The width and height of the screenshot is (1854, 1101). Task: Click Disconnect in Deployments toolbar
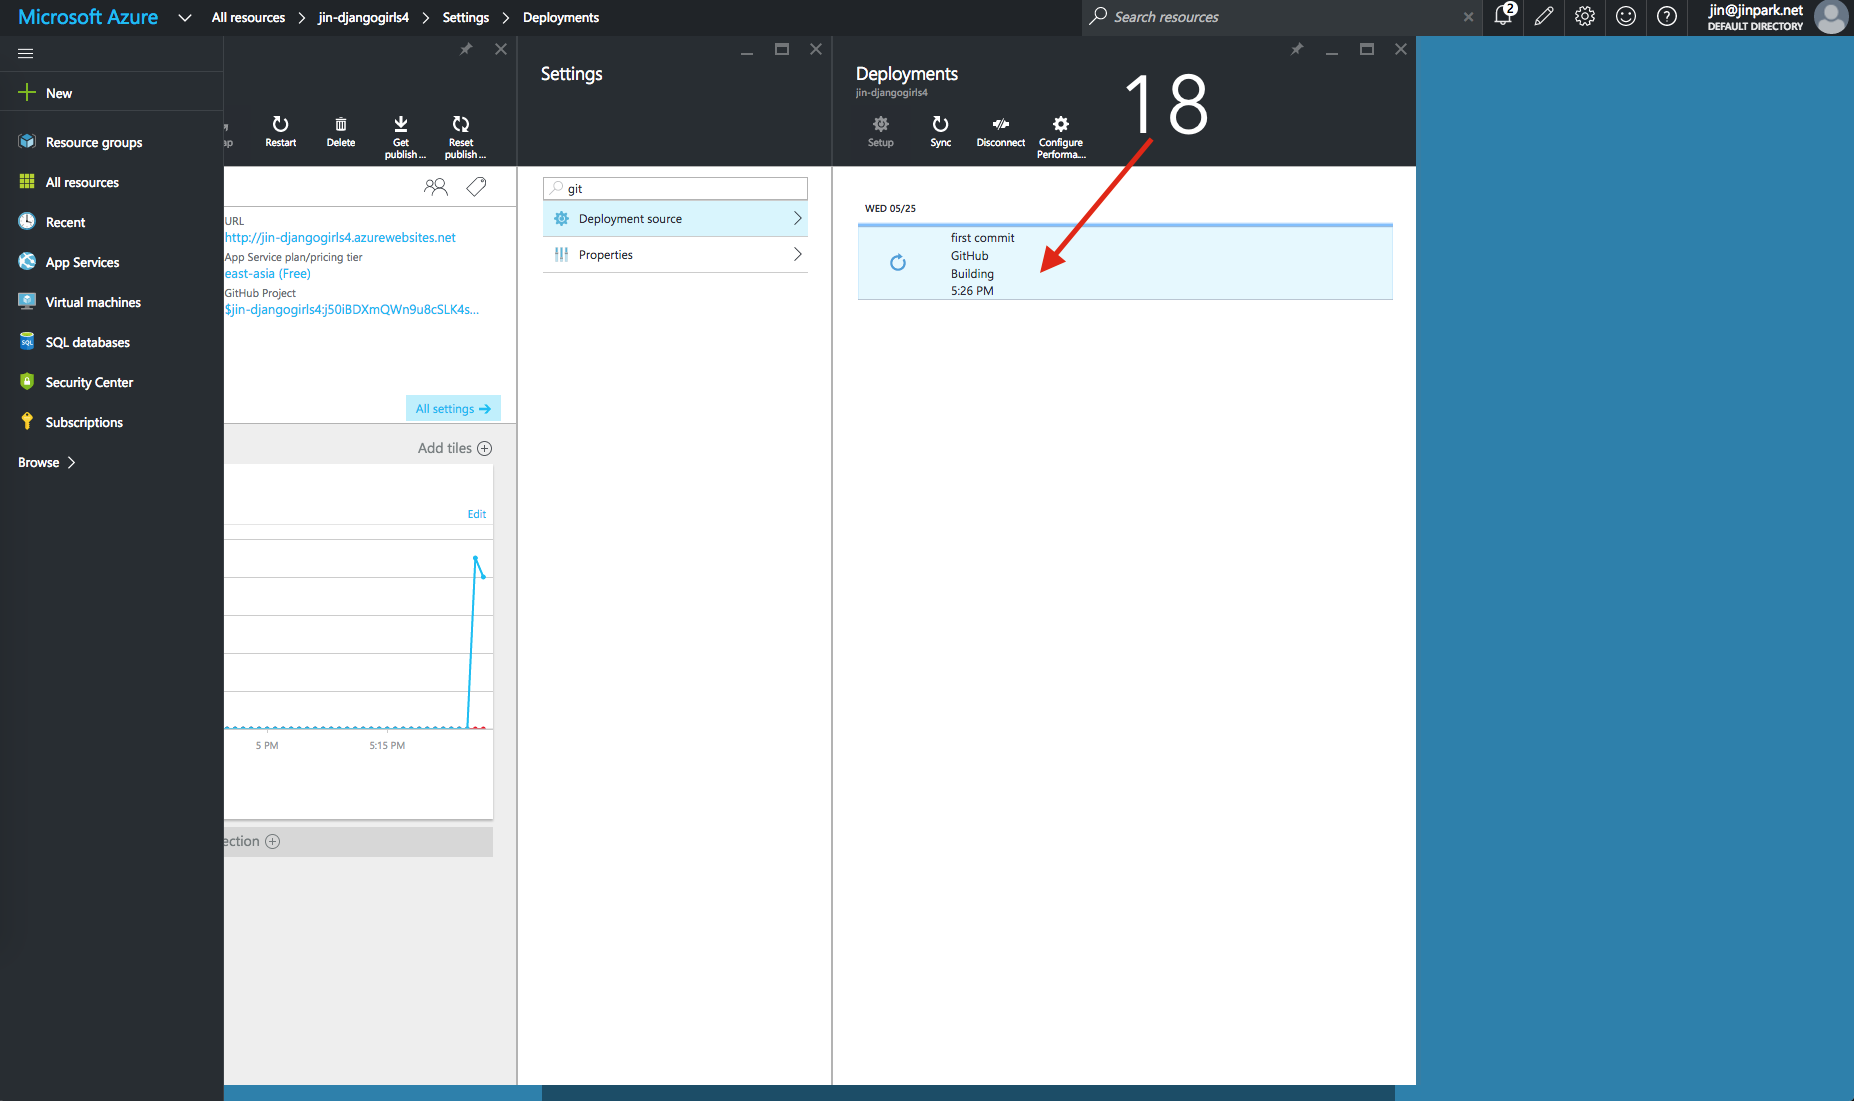click(1001, 132)
